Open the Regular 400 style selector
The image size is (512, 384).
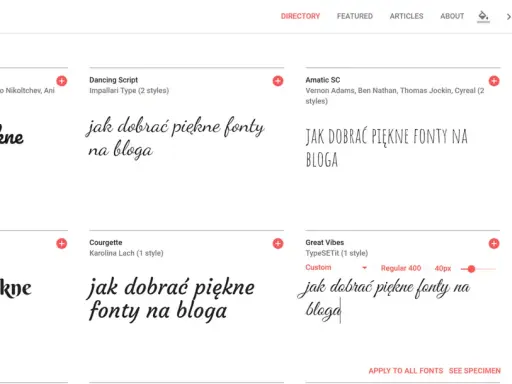coord(401,268)
